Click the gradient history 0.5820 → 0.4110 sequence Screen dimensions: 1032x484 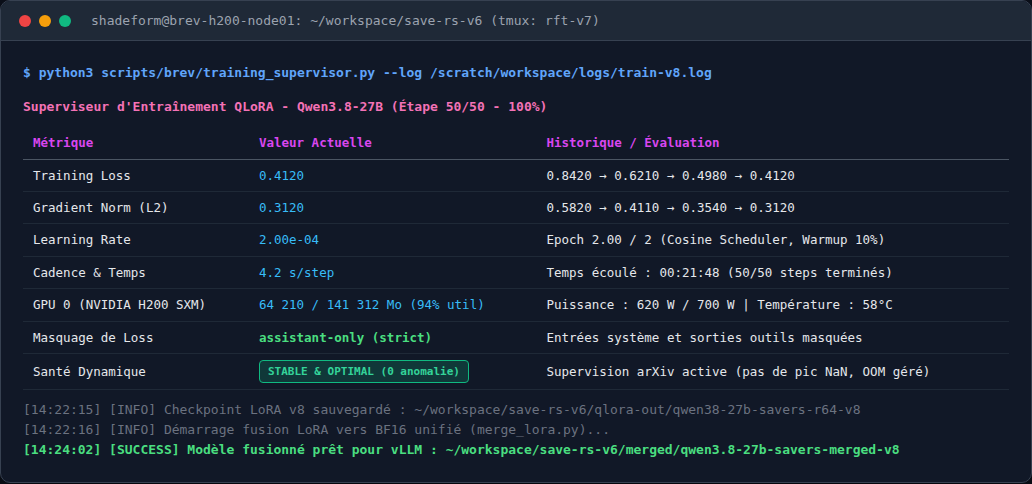pyautogui.click(x=671, y=208)
